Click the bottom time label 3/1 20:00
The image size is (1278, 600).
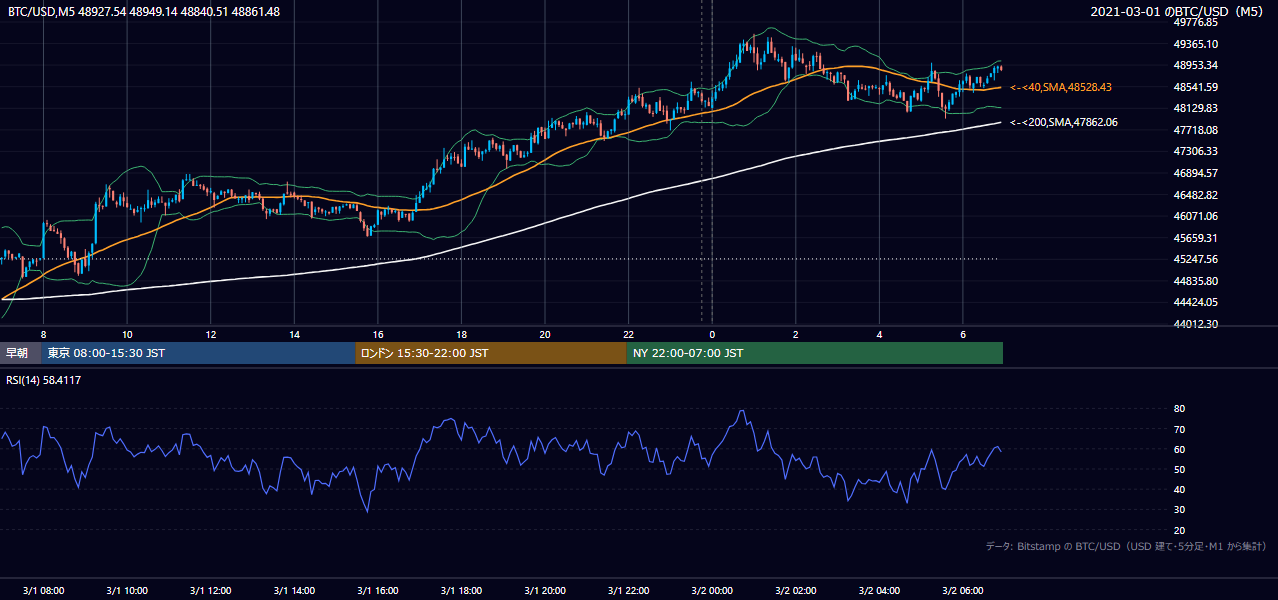point(545,591)
